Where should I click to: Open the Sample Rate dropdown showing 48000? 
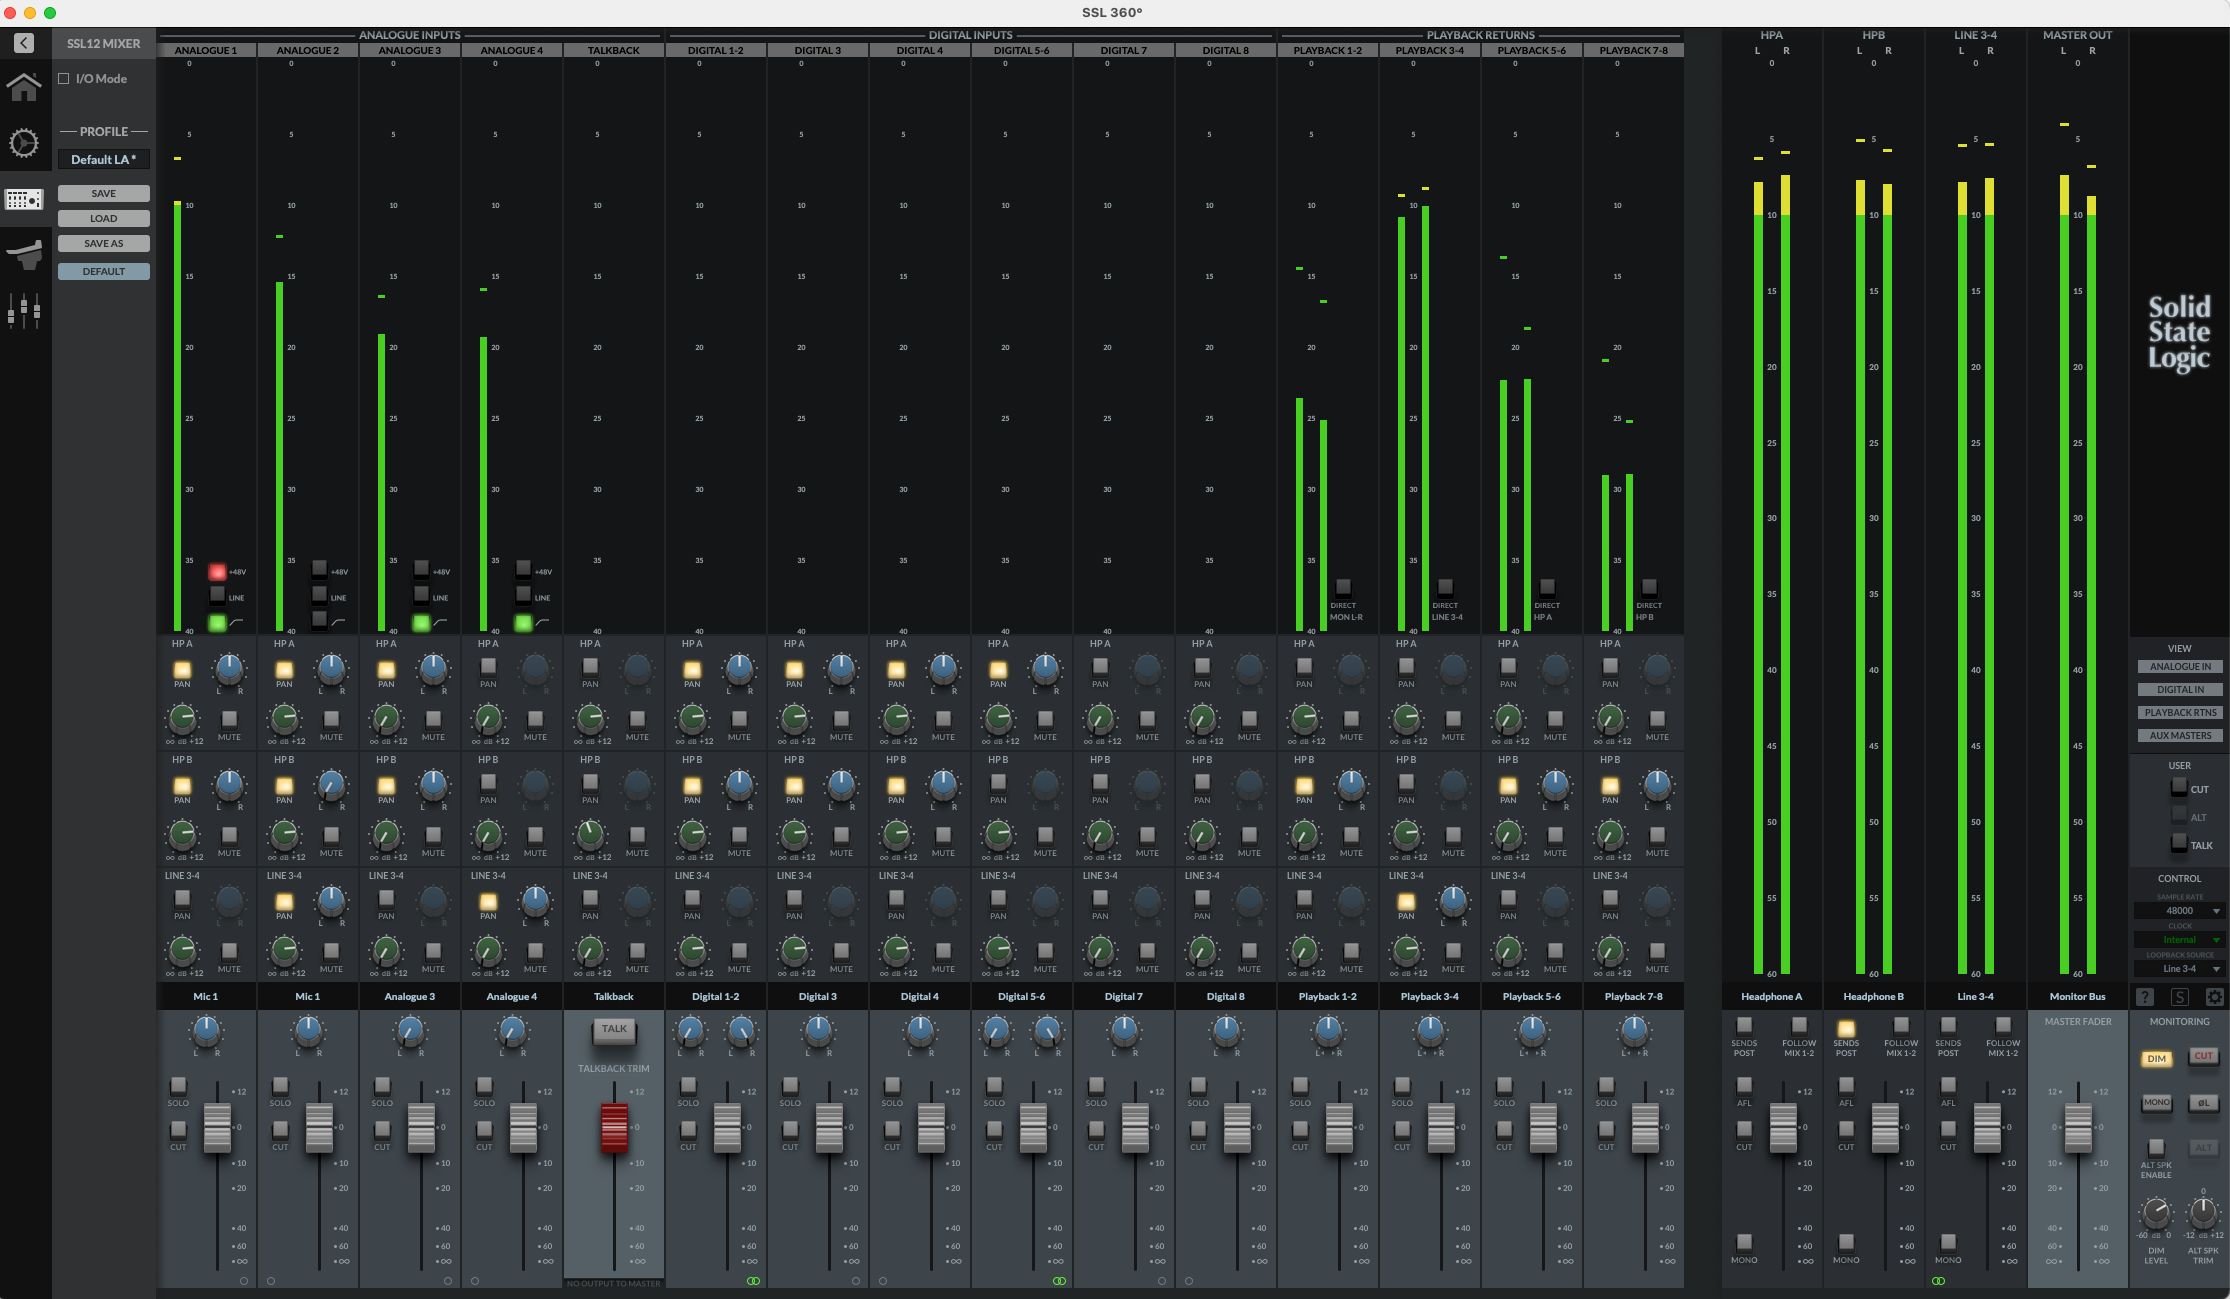pos(2181,910)
